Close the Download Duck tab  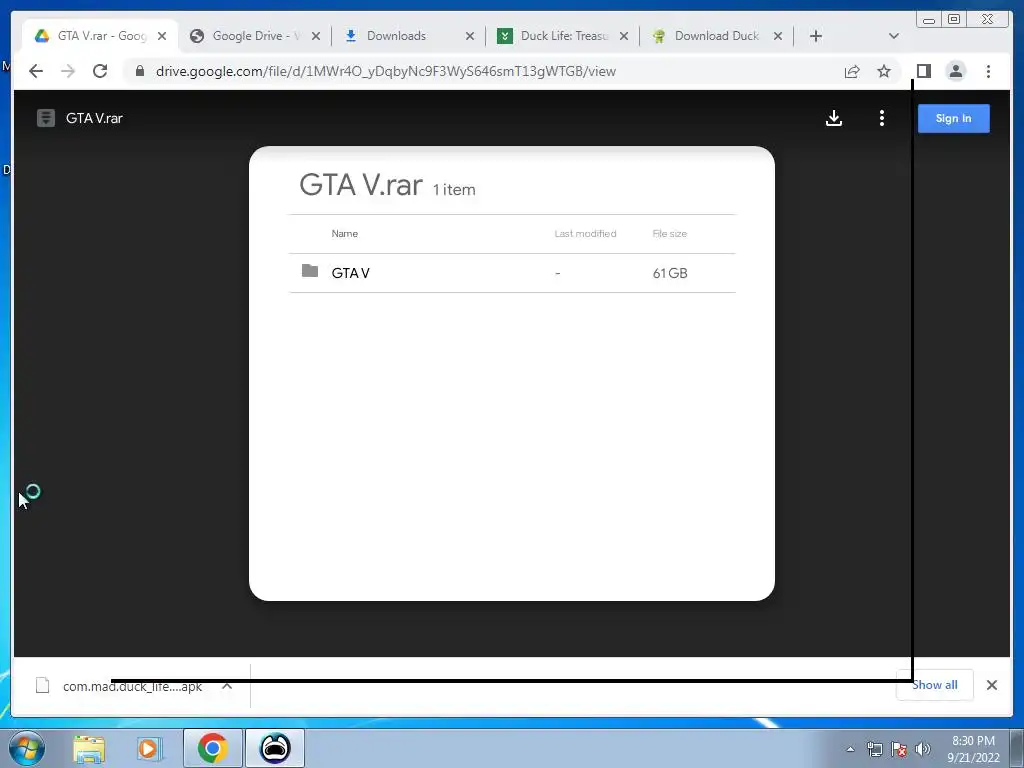[x=778, y=37]
